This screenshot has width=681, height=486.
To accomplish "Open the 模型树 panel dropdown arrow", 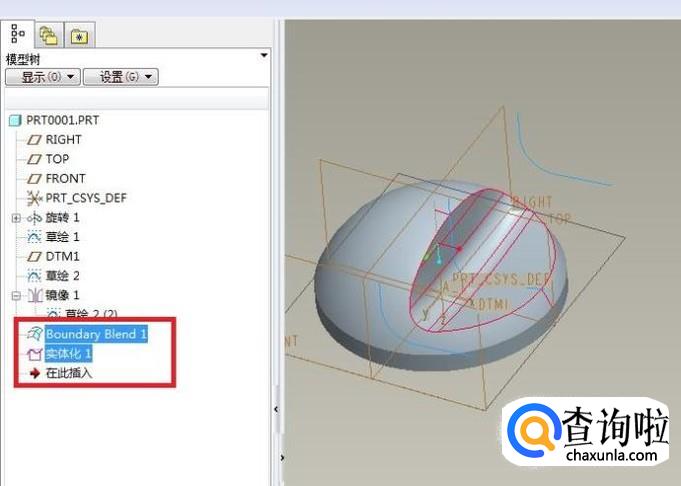I will click(263, 56).
